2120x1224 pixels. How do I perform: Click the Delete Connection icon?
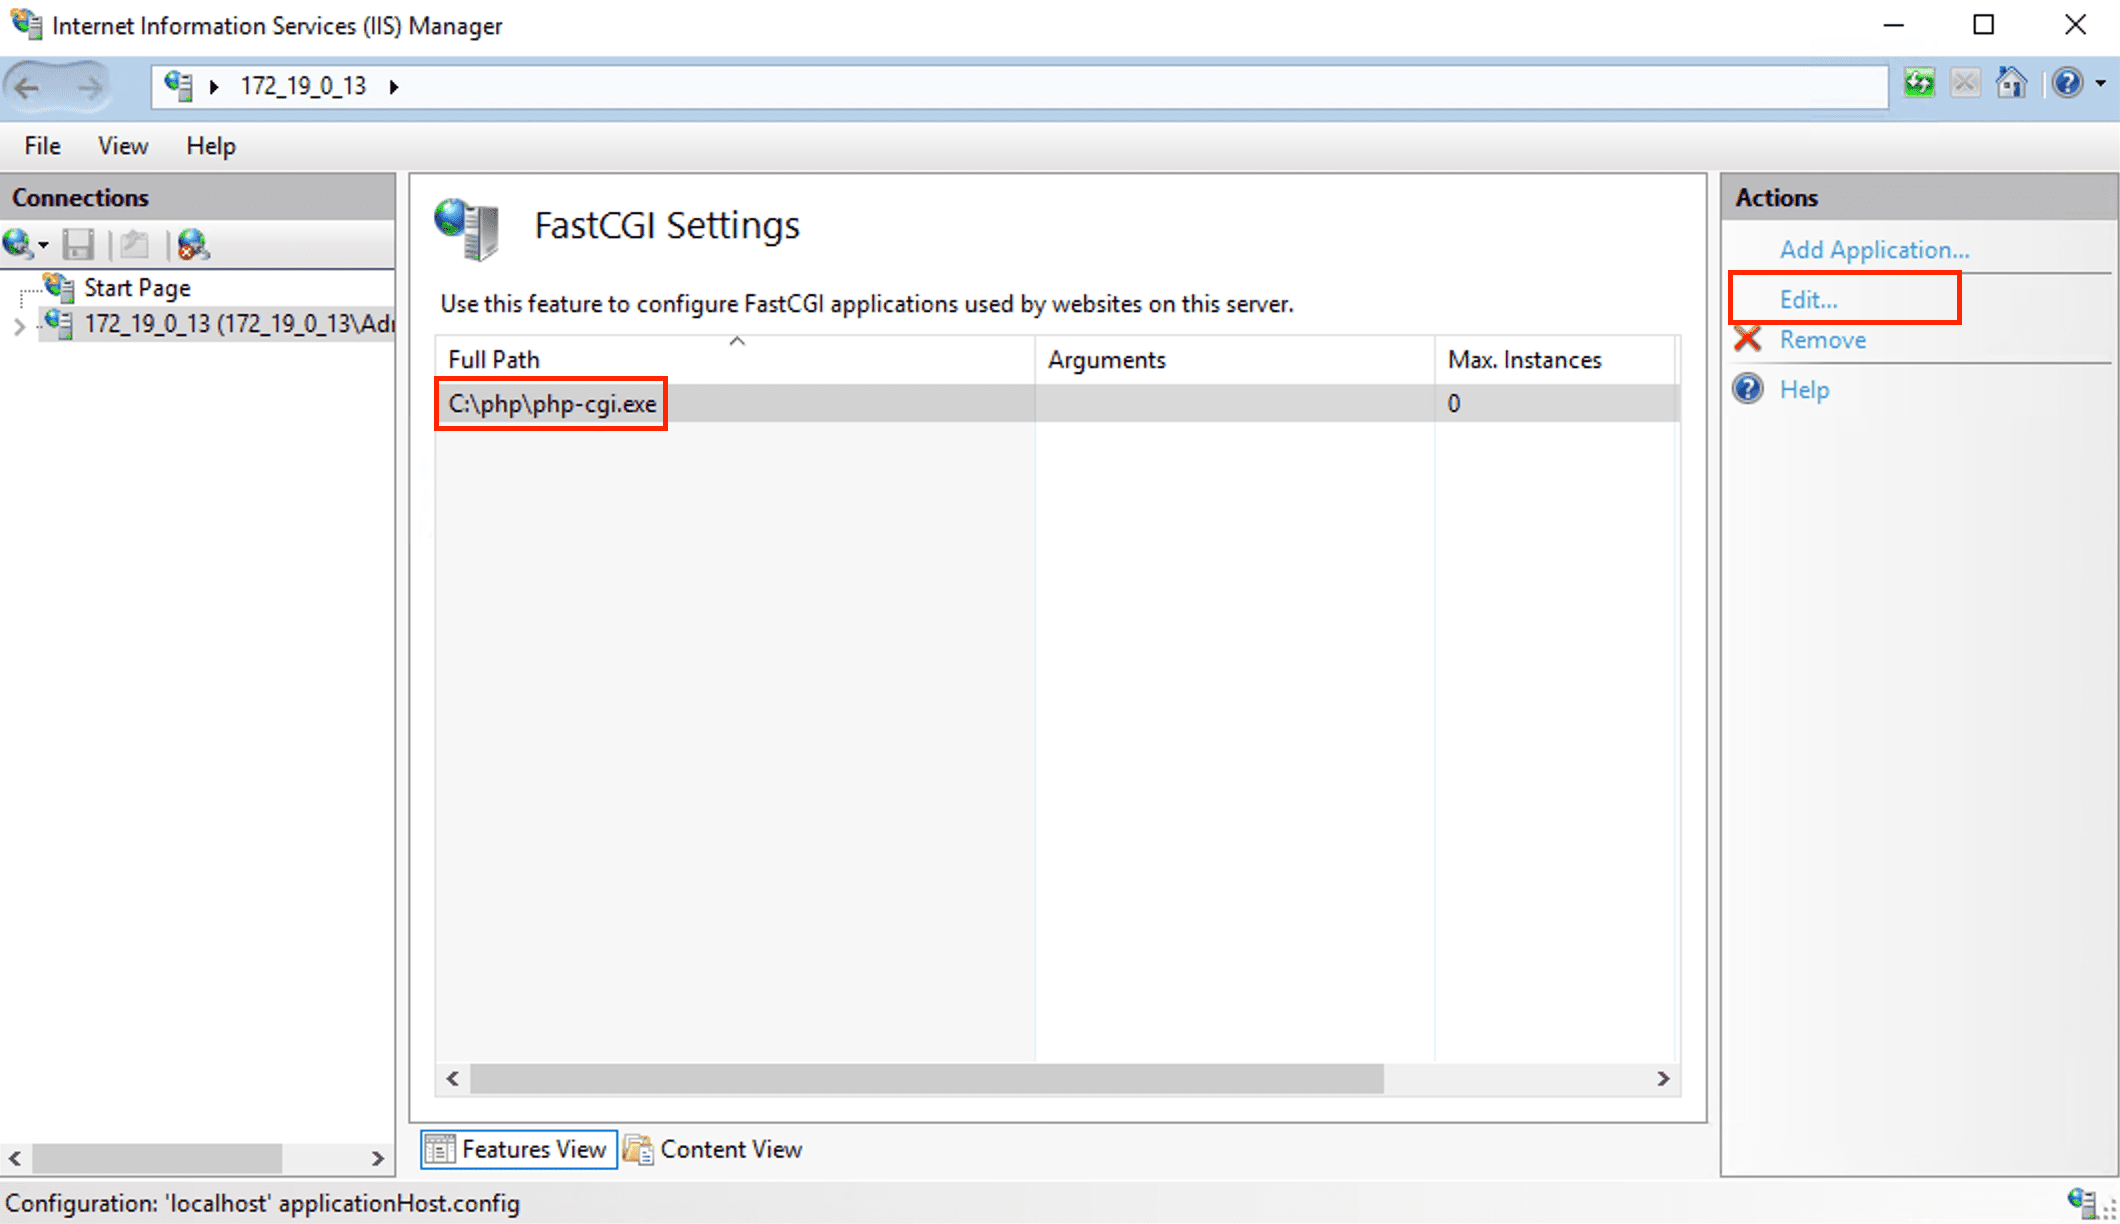pyautogui.click(x=193, y=245)
